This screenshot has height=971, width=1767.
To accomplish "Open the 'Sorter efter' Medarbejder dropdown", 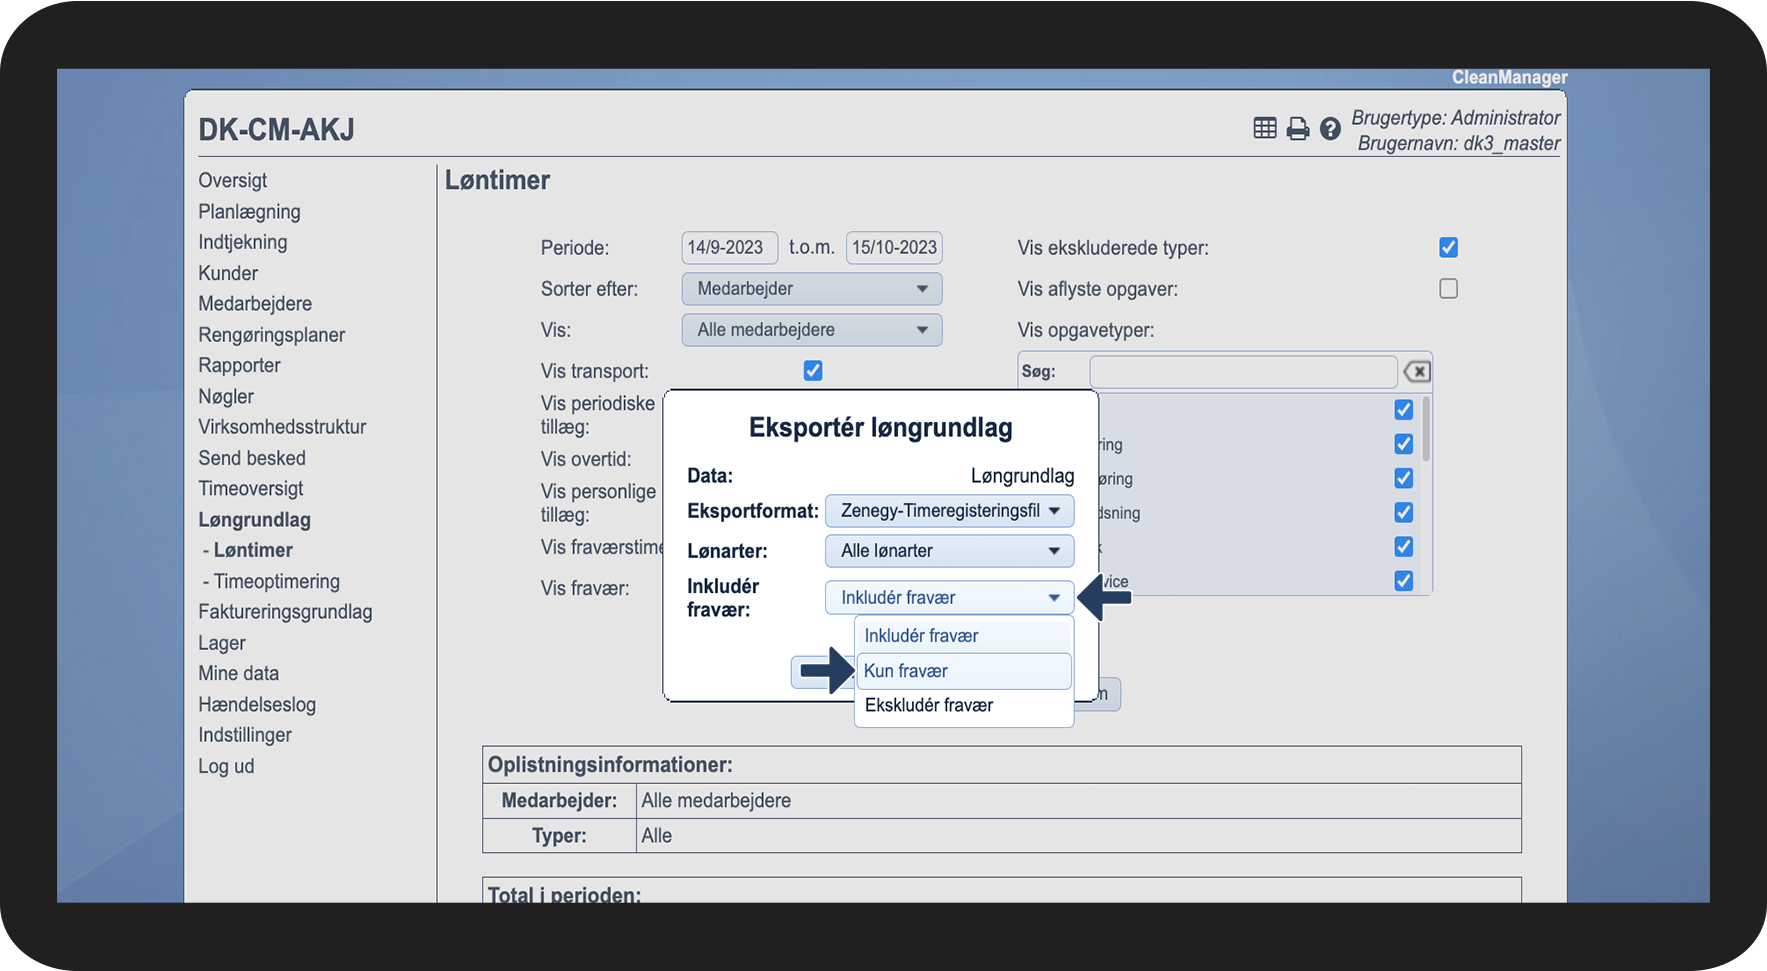I will (811, 289).
